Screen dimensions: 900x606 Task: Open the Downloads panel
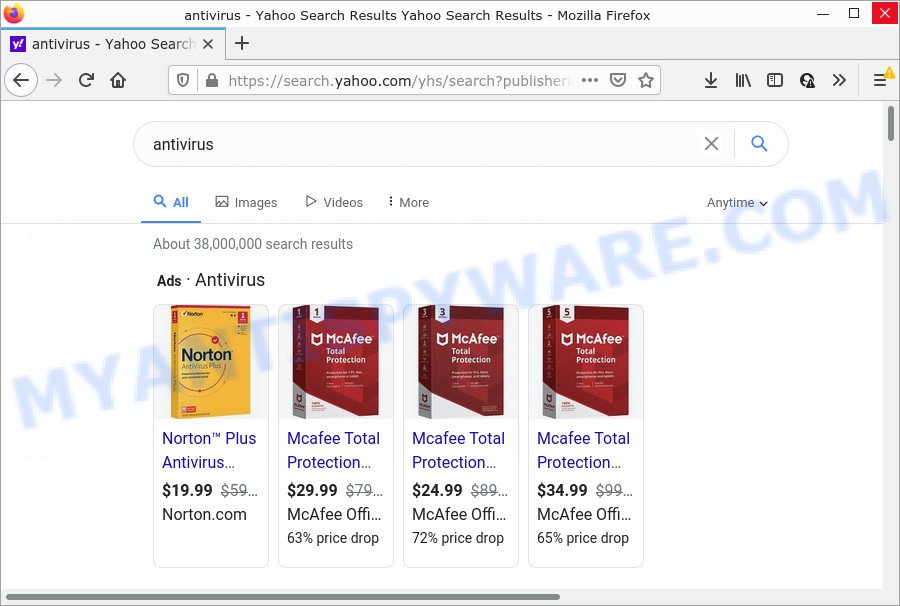coord(711,80)
